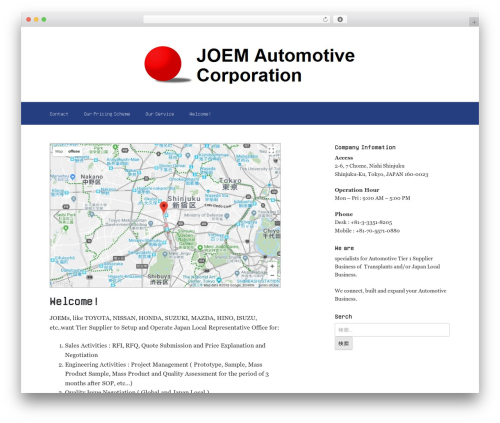Image resolution: width=500 pixels, height=423 pixels.
Task: Open the Welcome! menu item
Action: 200,114
